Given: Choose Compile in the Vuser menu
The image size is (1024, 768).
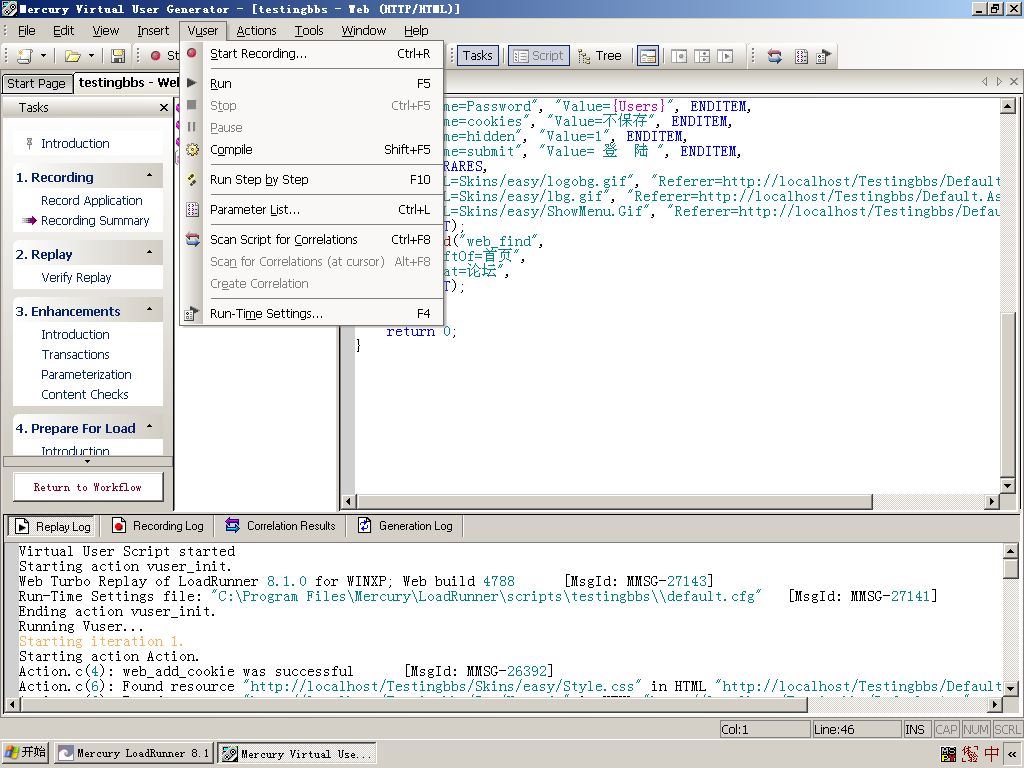Looking at the screenshot, I should (312, 150).
